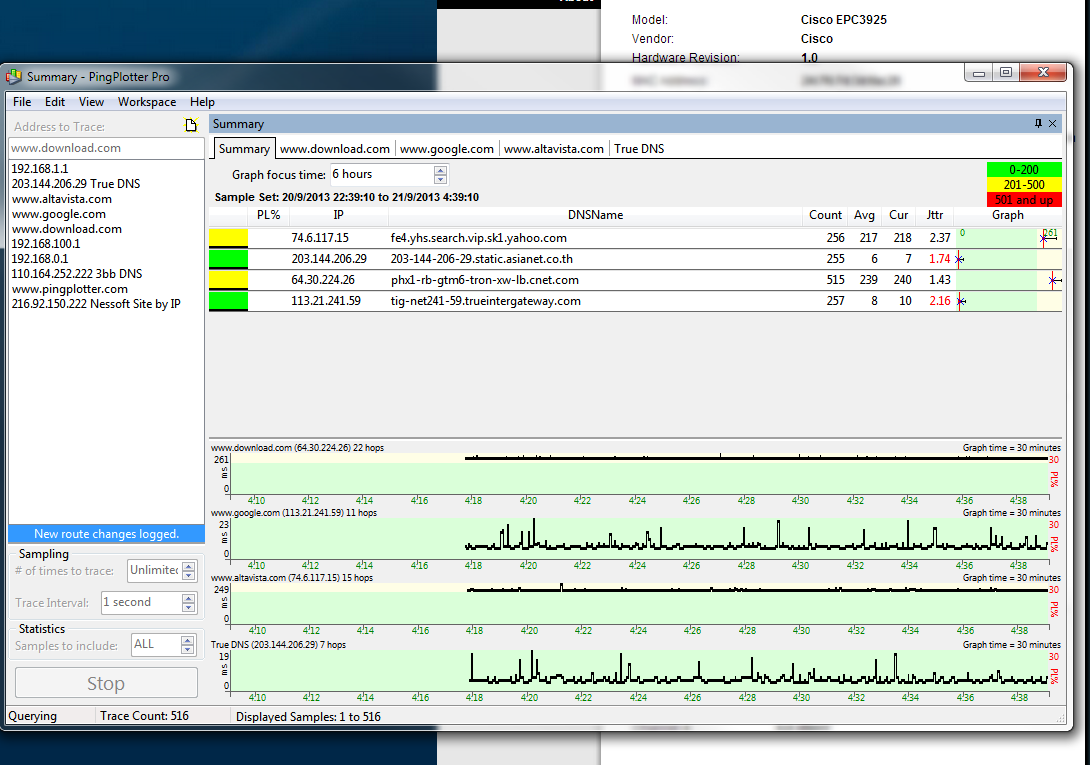Open the Workspace menu
The height and width of the screenshot is (765, 1090).
click(147, 102)
